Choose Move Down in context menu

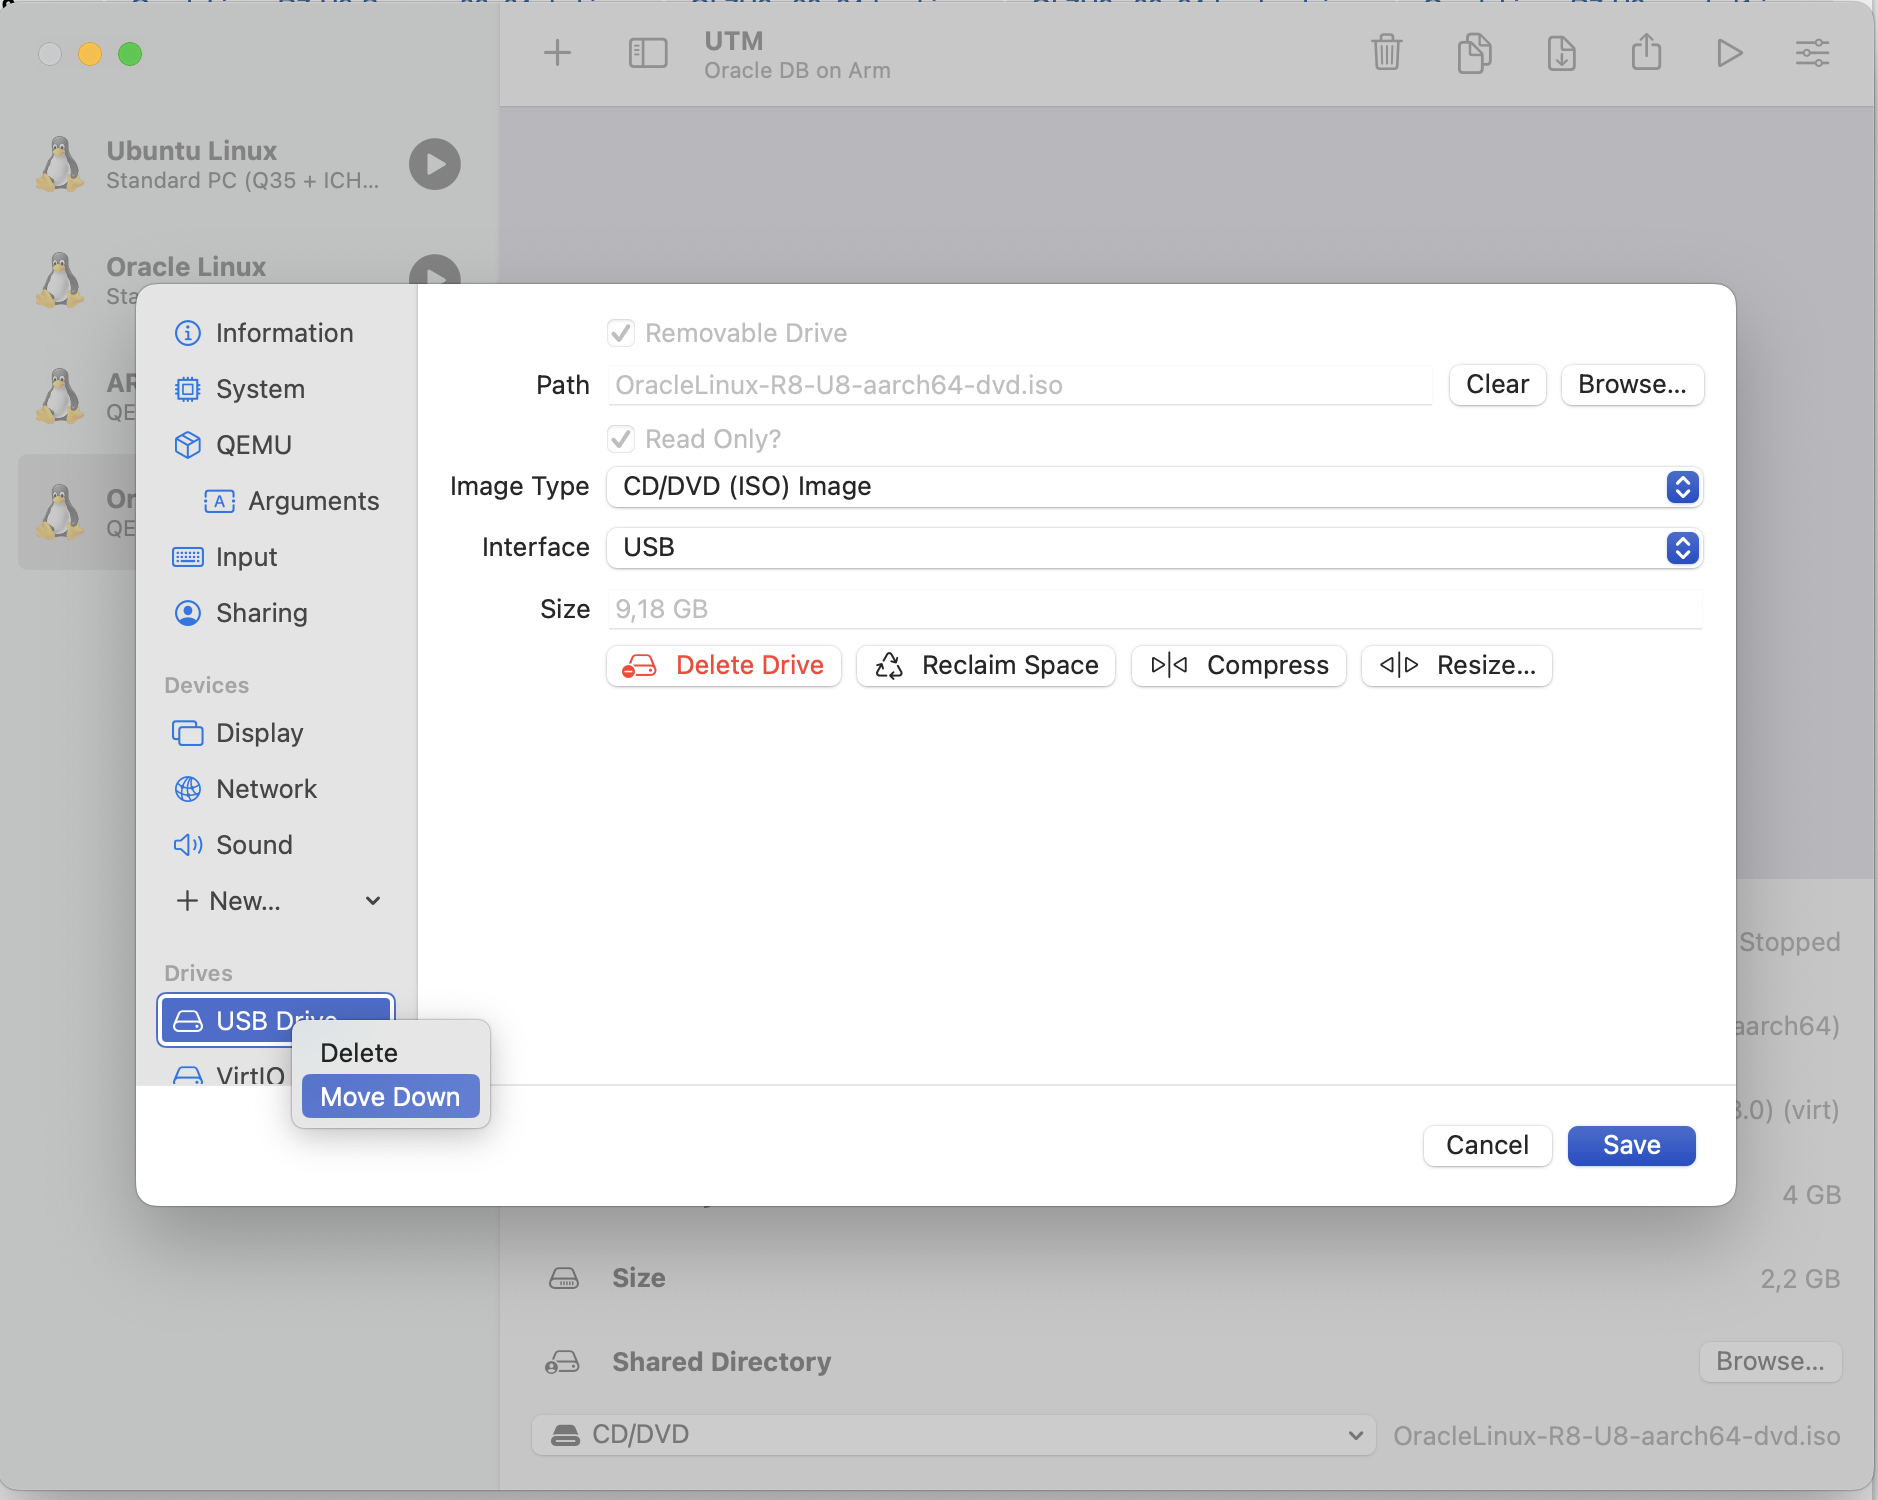pos(390,1097)
